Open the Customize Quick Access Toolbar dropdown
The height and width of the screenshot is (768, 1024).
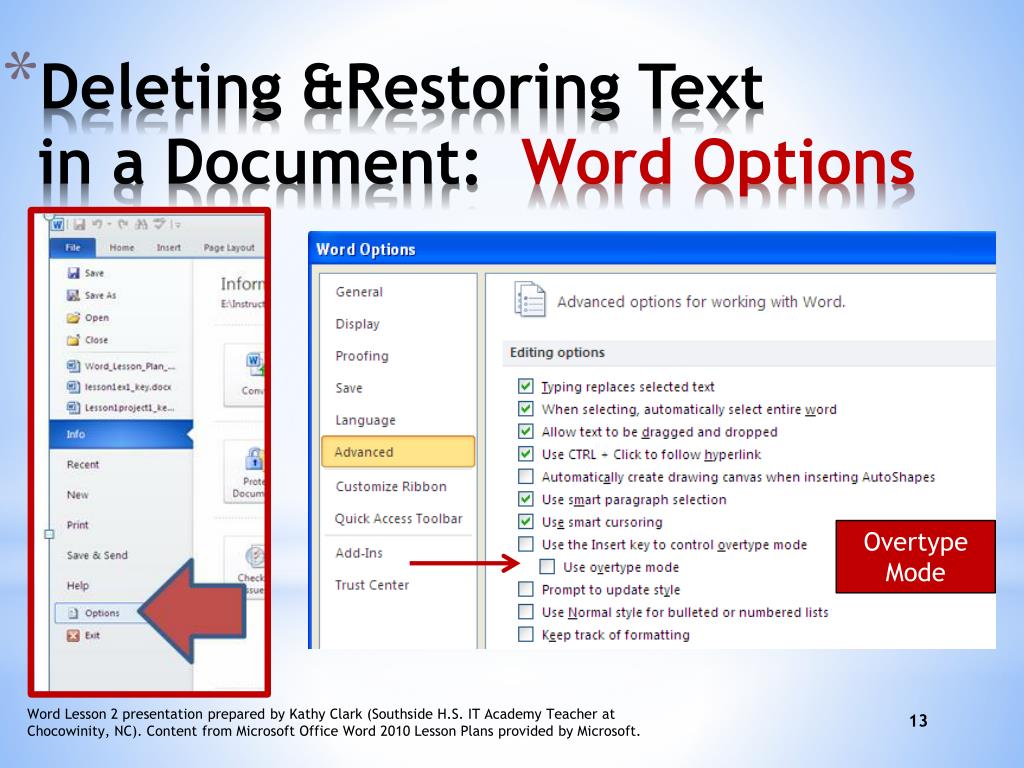tap(176, 225)
